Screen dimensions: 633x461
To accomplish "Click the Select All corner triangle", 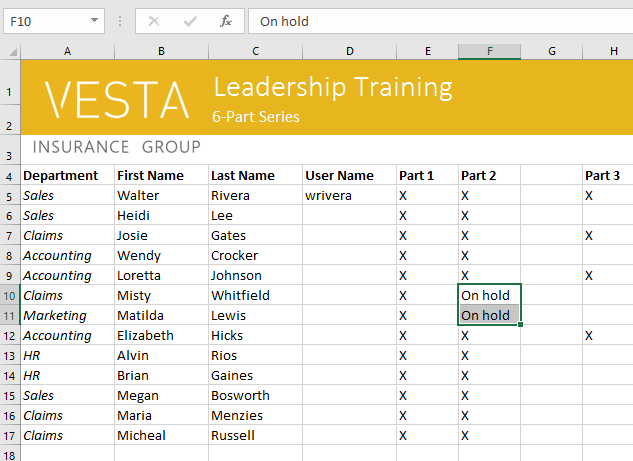I will [11, 51].
